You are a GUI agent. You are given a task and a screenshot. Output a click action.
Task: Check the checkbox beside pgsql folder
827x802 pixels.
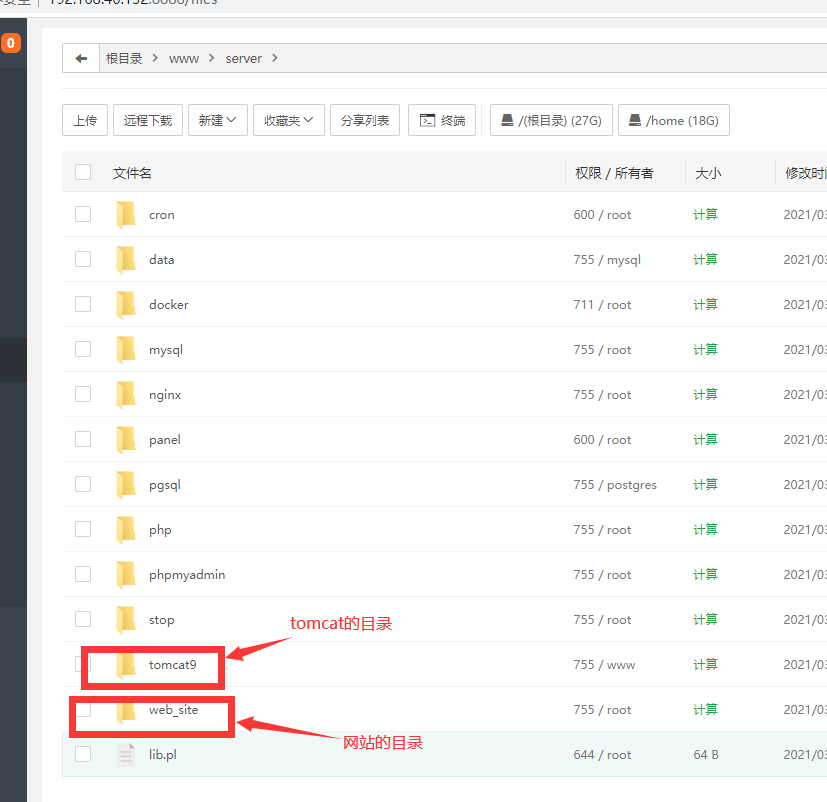click(83, 483)
